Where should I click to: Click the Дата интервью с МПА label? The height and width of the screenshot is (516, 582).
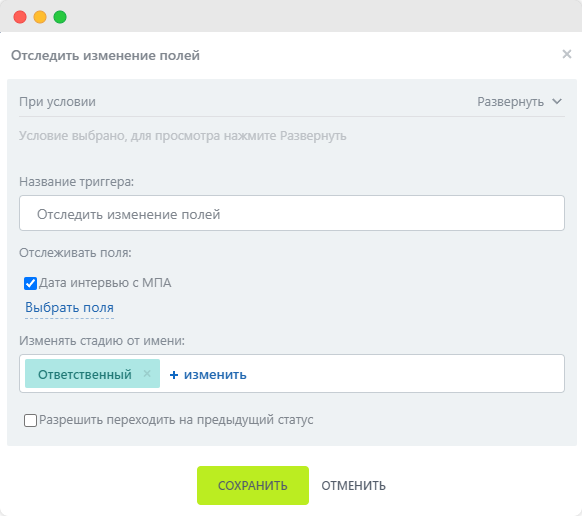[x=105, y=283]
